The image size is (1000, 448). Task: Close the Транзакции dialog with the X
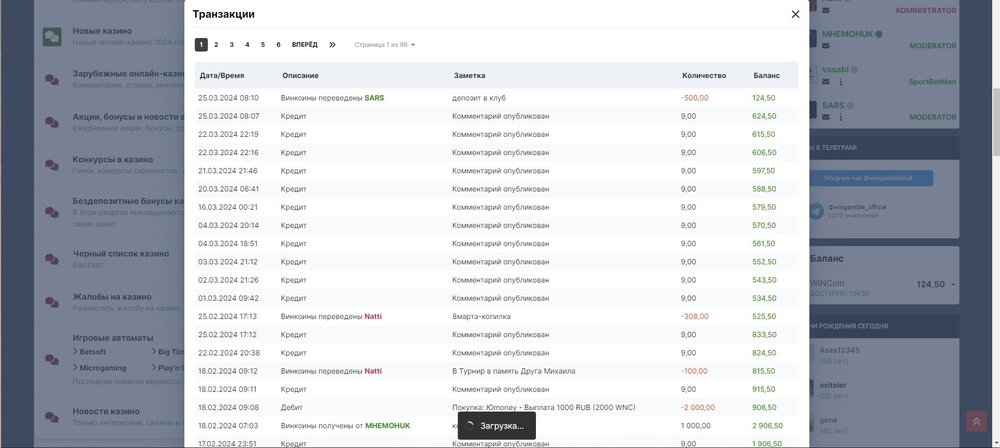click(x=795, y=14)
